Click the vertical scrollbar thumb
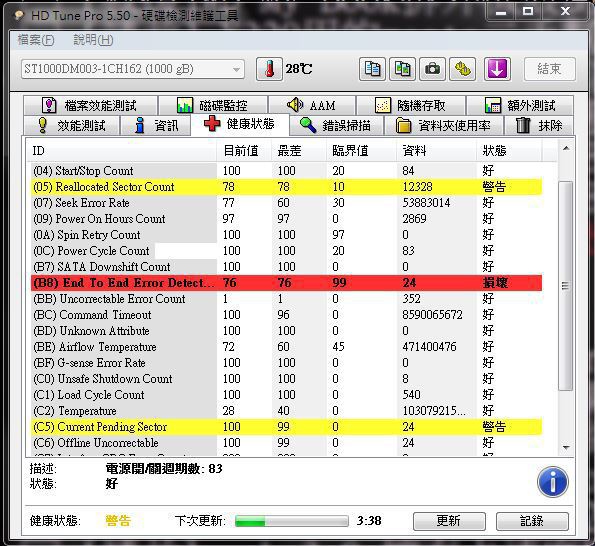The height and width of the screenshot is (546, 595). (566, 286)
